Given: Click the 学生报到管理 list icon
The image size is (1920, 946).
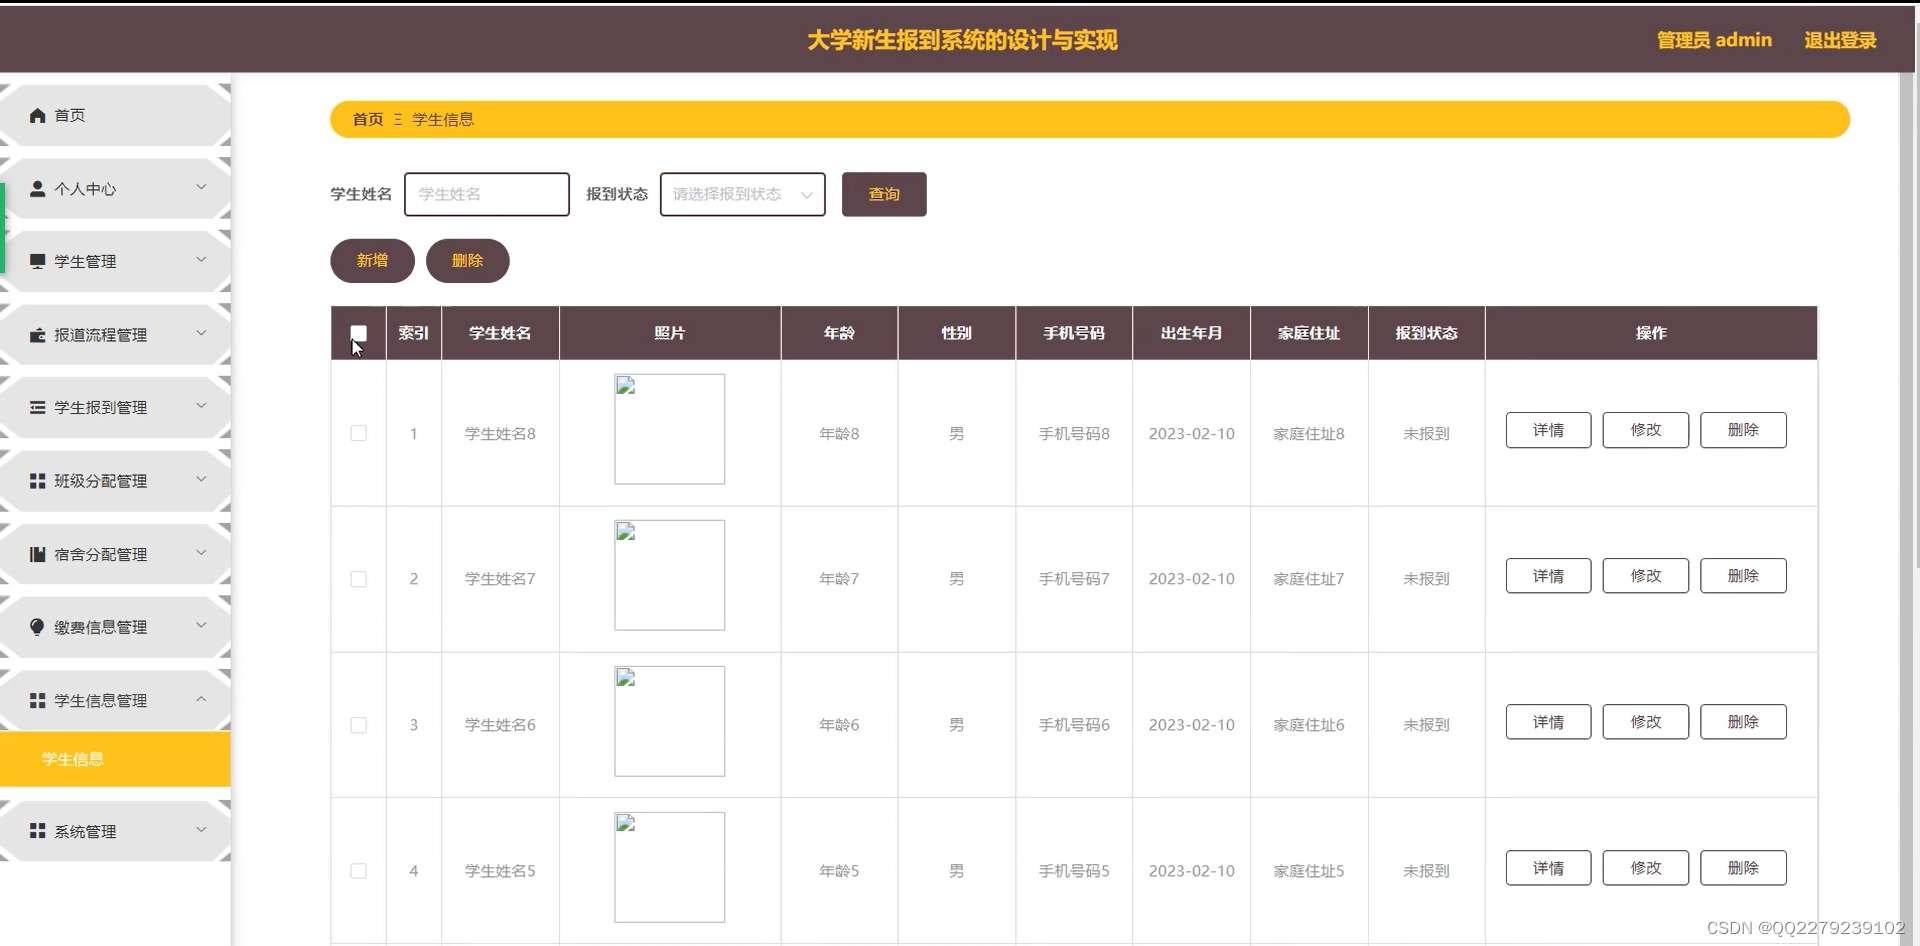Looking at the screenshot, I should click(37, 407).
